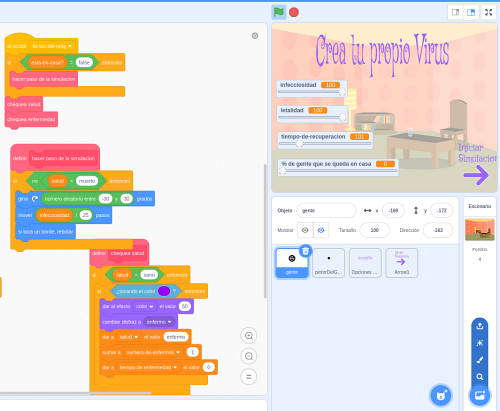
Task: Paint a new backdrop
Action: tap(480, 360)
